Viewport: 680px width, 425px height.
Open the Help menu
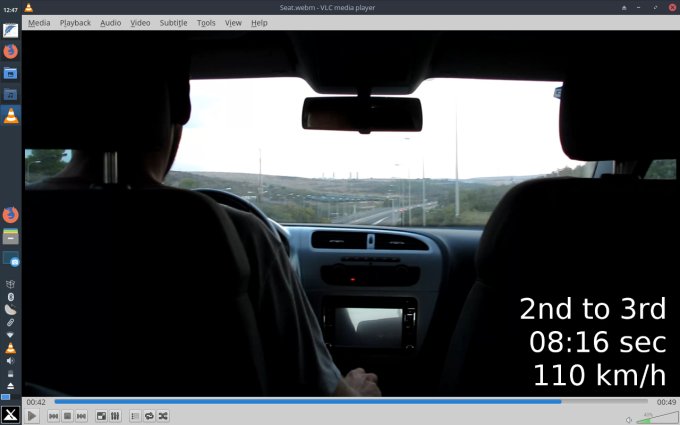(x=259, y=23)
